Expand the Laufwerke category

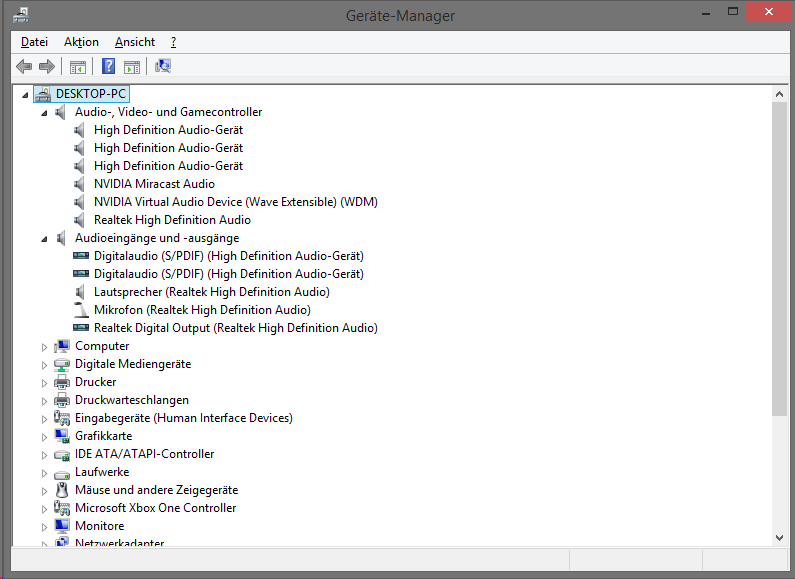coord(44,473)
